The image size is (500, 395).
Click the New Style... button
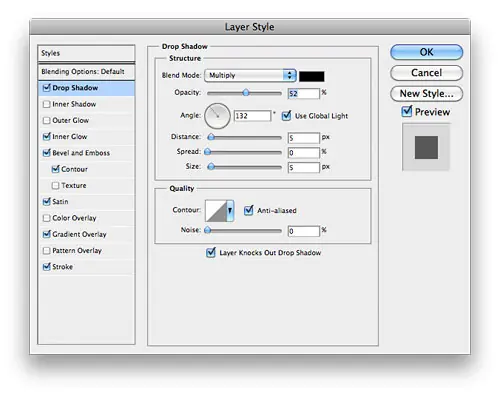[426, 94]
